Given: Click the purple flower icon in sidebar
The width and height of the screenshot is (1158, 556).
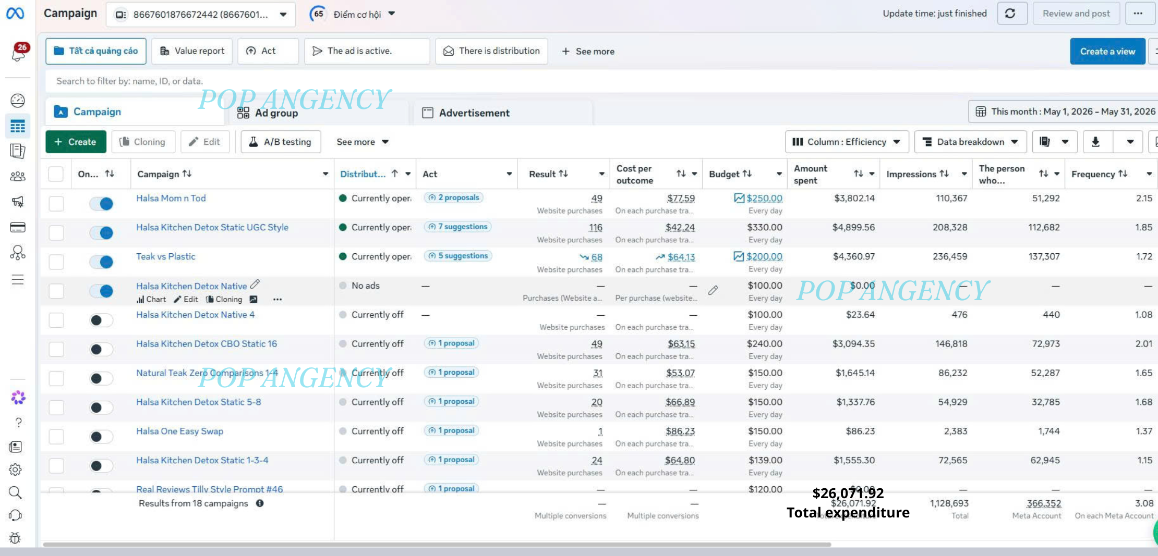Looking at the screenshot, I should pyautogui.click(x=18, y=397).
